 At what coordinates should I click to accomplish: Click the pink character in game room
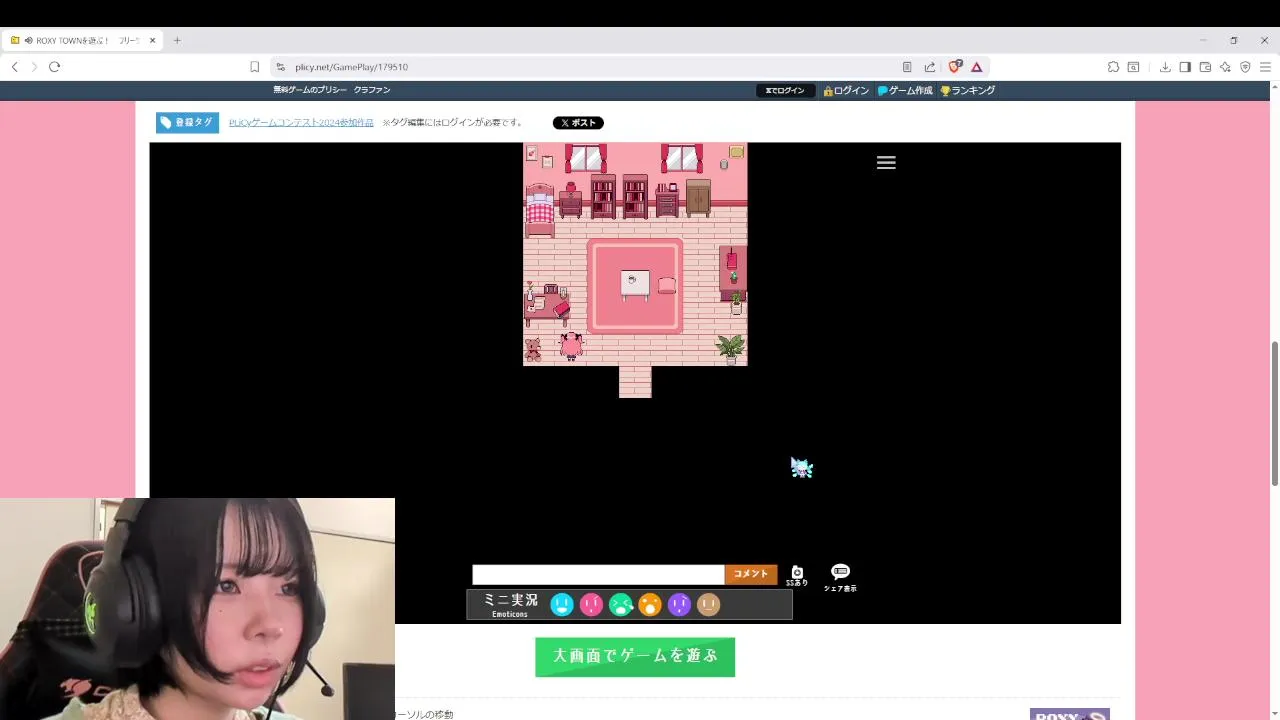coord(571,345)
